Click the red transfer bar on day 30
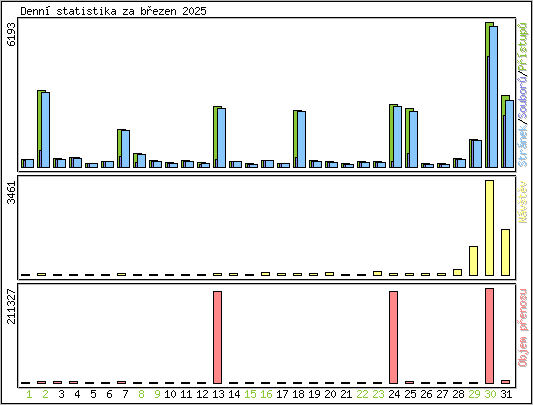533x405 pixels. click(x=489, y=336)
